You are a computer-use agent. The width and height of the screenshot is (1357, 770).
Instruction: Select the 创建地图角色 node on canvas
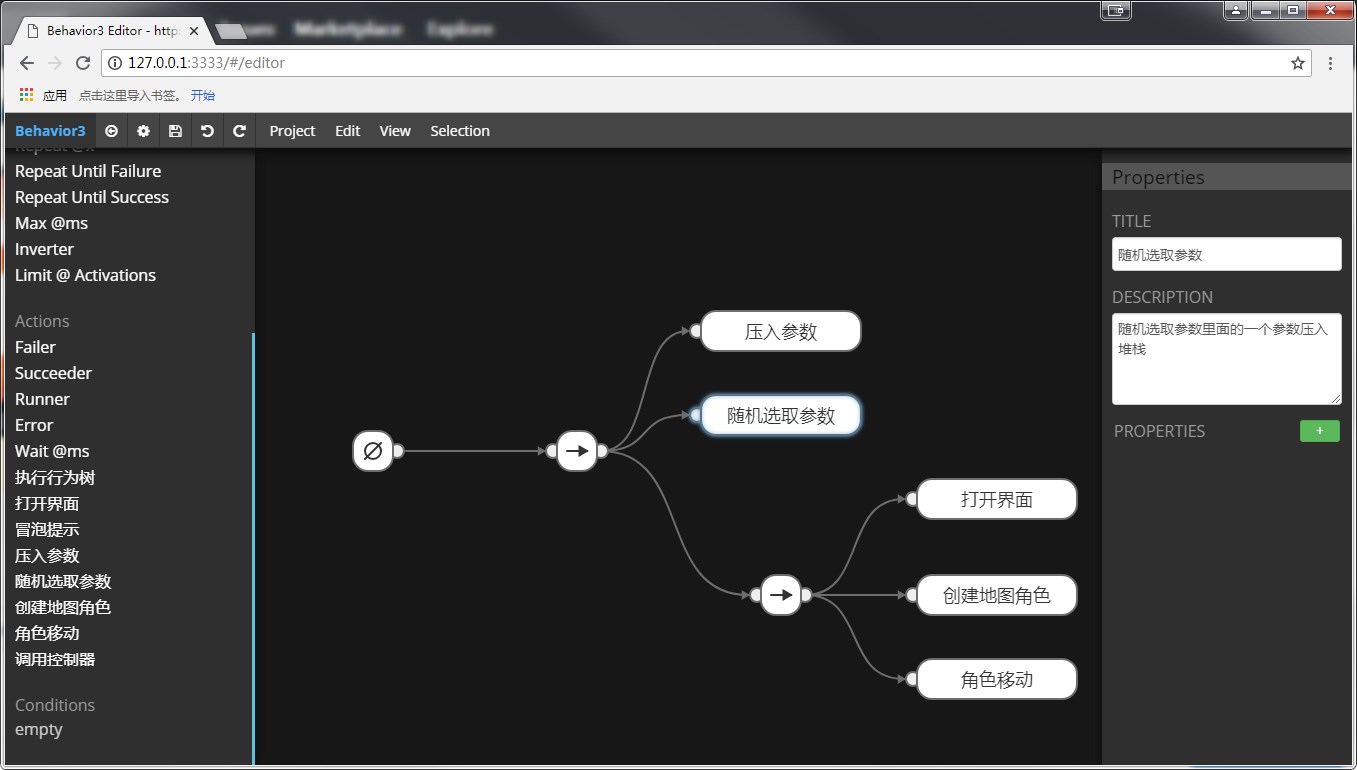tap(997, 595)
